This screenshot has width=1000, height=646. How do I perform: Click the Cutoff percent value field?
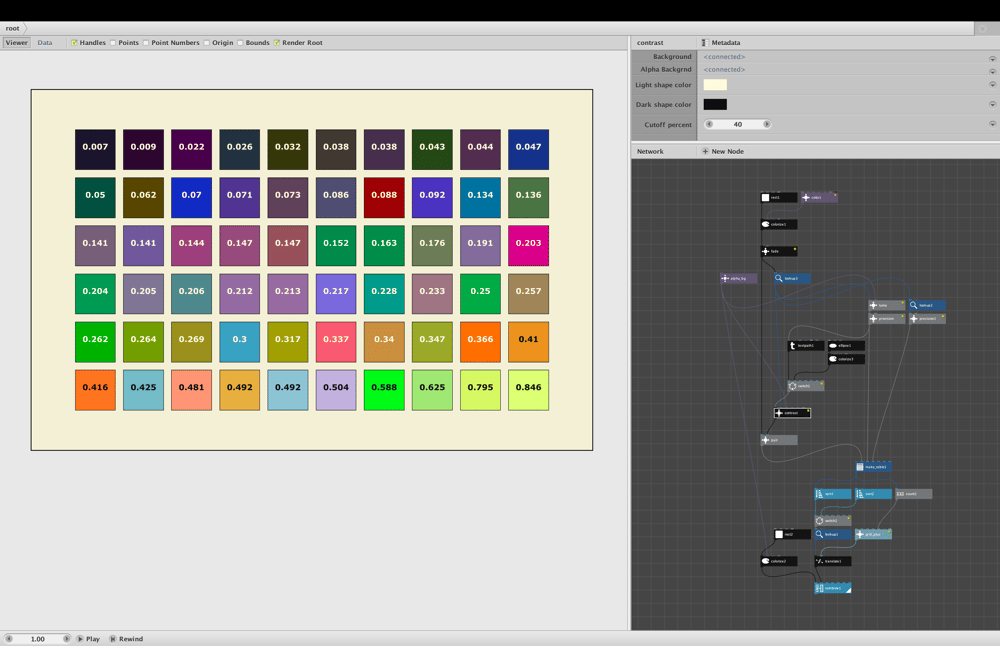[738, 124]
